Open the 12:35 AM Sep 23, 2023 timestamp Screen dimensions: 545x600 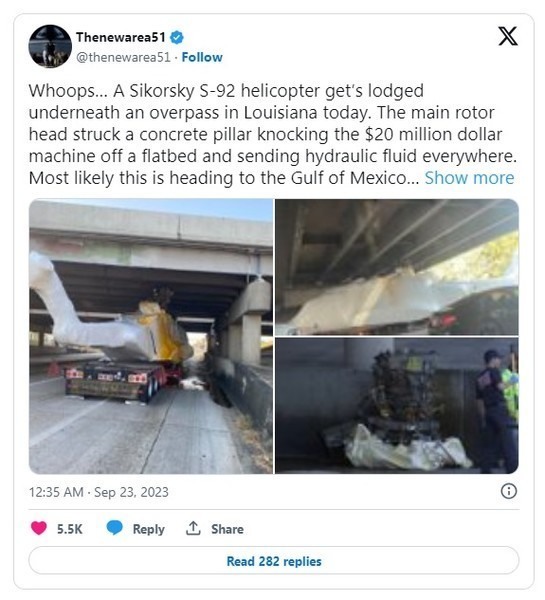click(99, 492)
